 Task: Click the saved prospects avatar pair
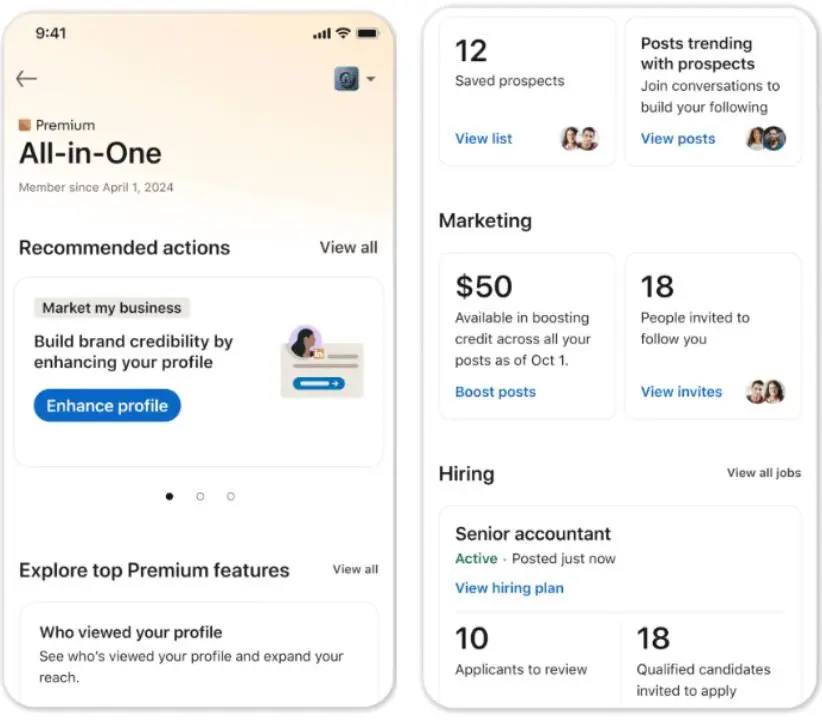(579, 139)
